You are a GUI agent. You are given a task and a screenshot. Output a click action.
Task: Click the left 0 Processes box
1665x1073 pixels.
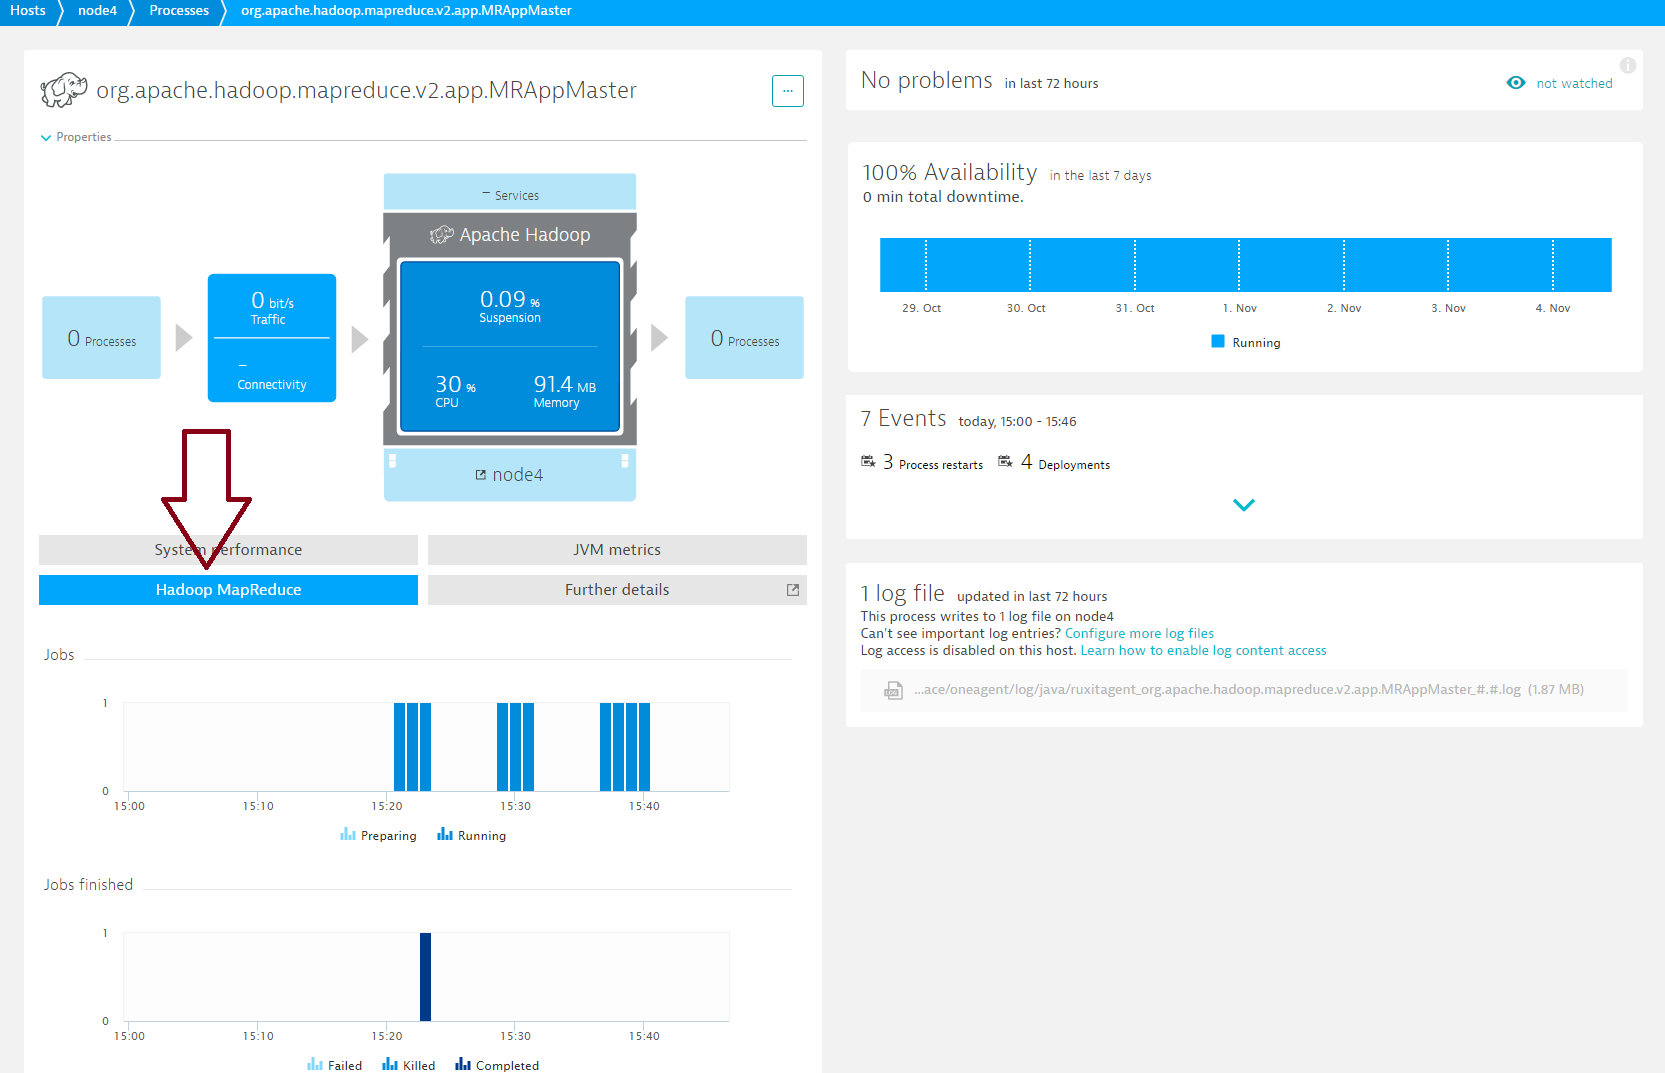click(x=101, y=338)
